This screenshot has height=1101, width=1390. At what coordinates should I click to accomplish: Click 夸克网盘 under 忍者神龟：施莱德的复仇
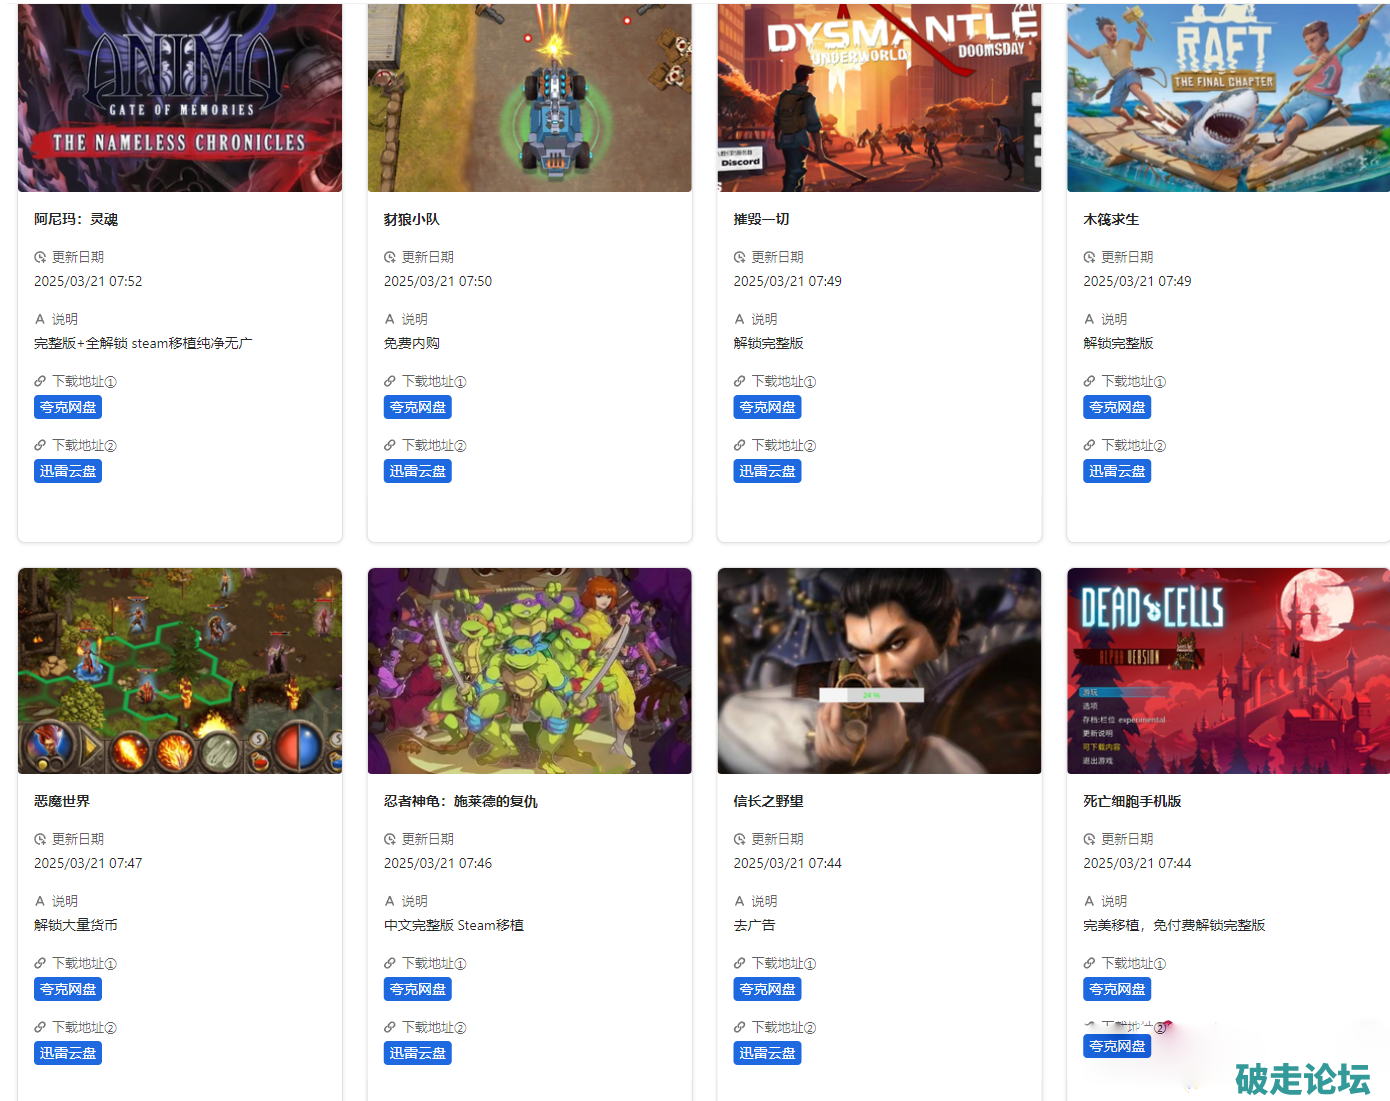[x=418, y=989]
